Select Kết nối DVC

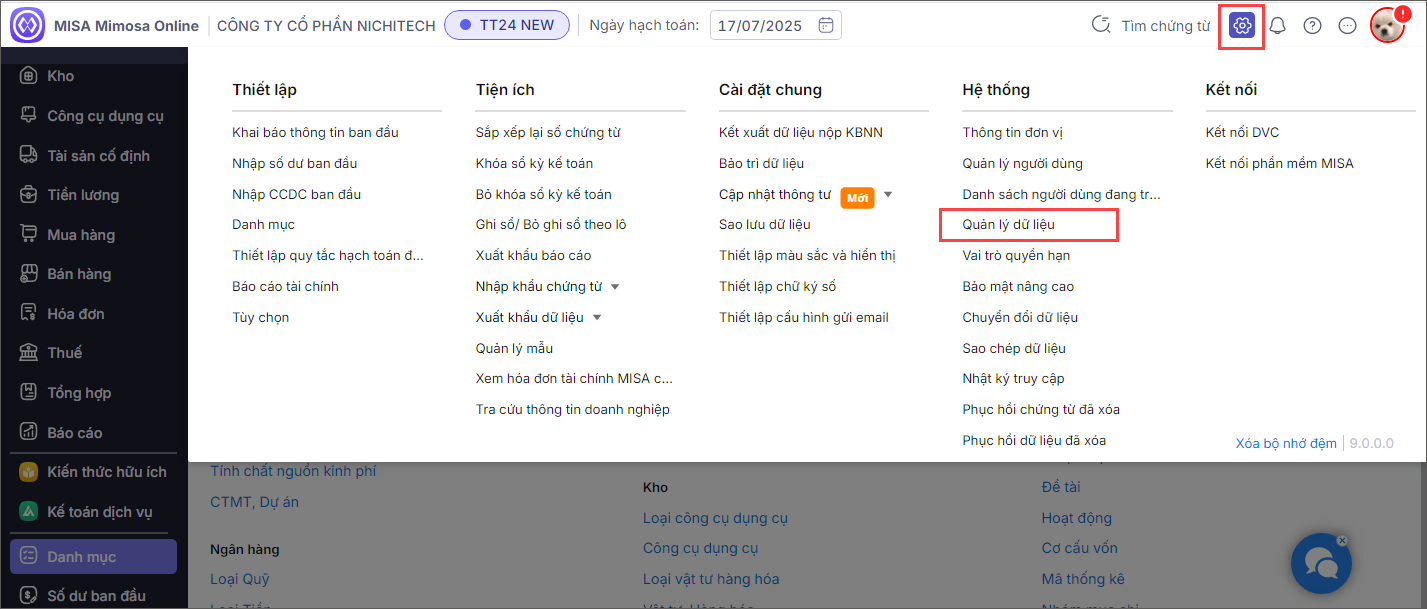(1243, 132)
